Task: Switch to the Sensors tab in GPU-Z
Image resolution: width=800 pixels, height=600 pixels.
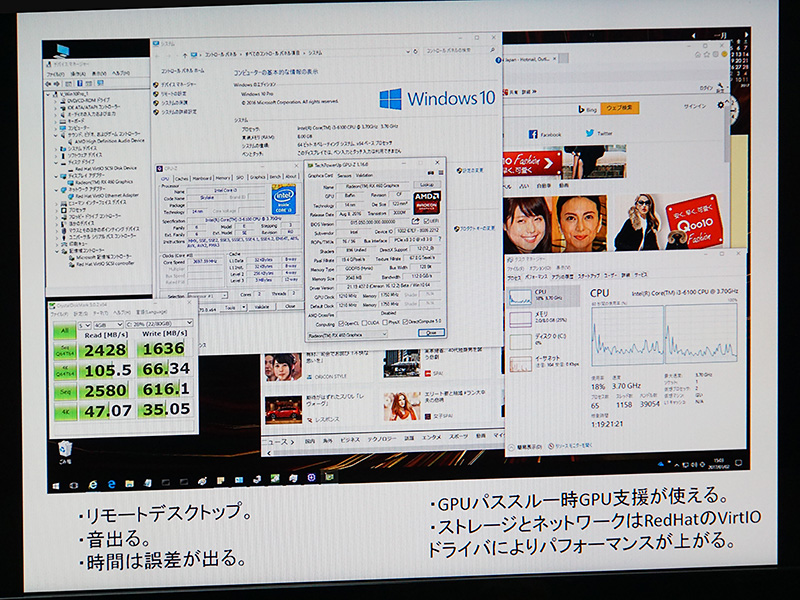Action: tap(344, 176)
